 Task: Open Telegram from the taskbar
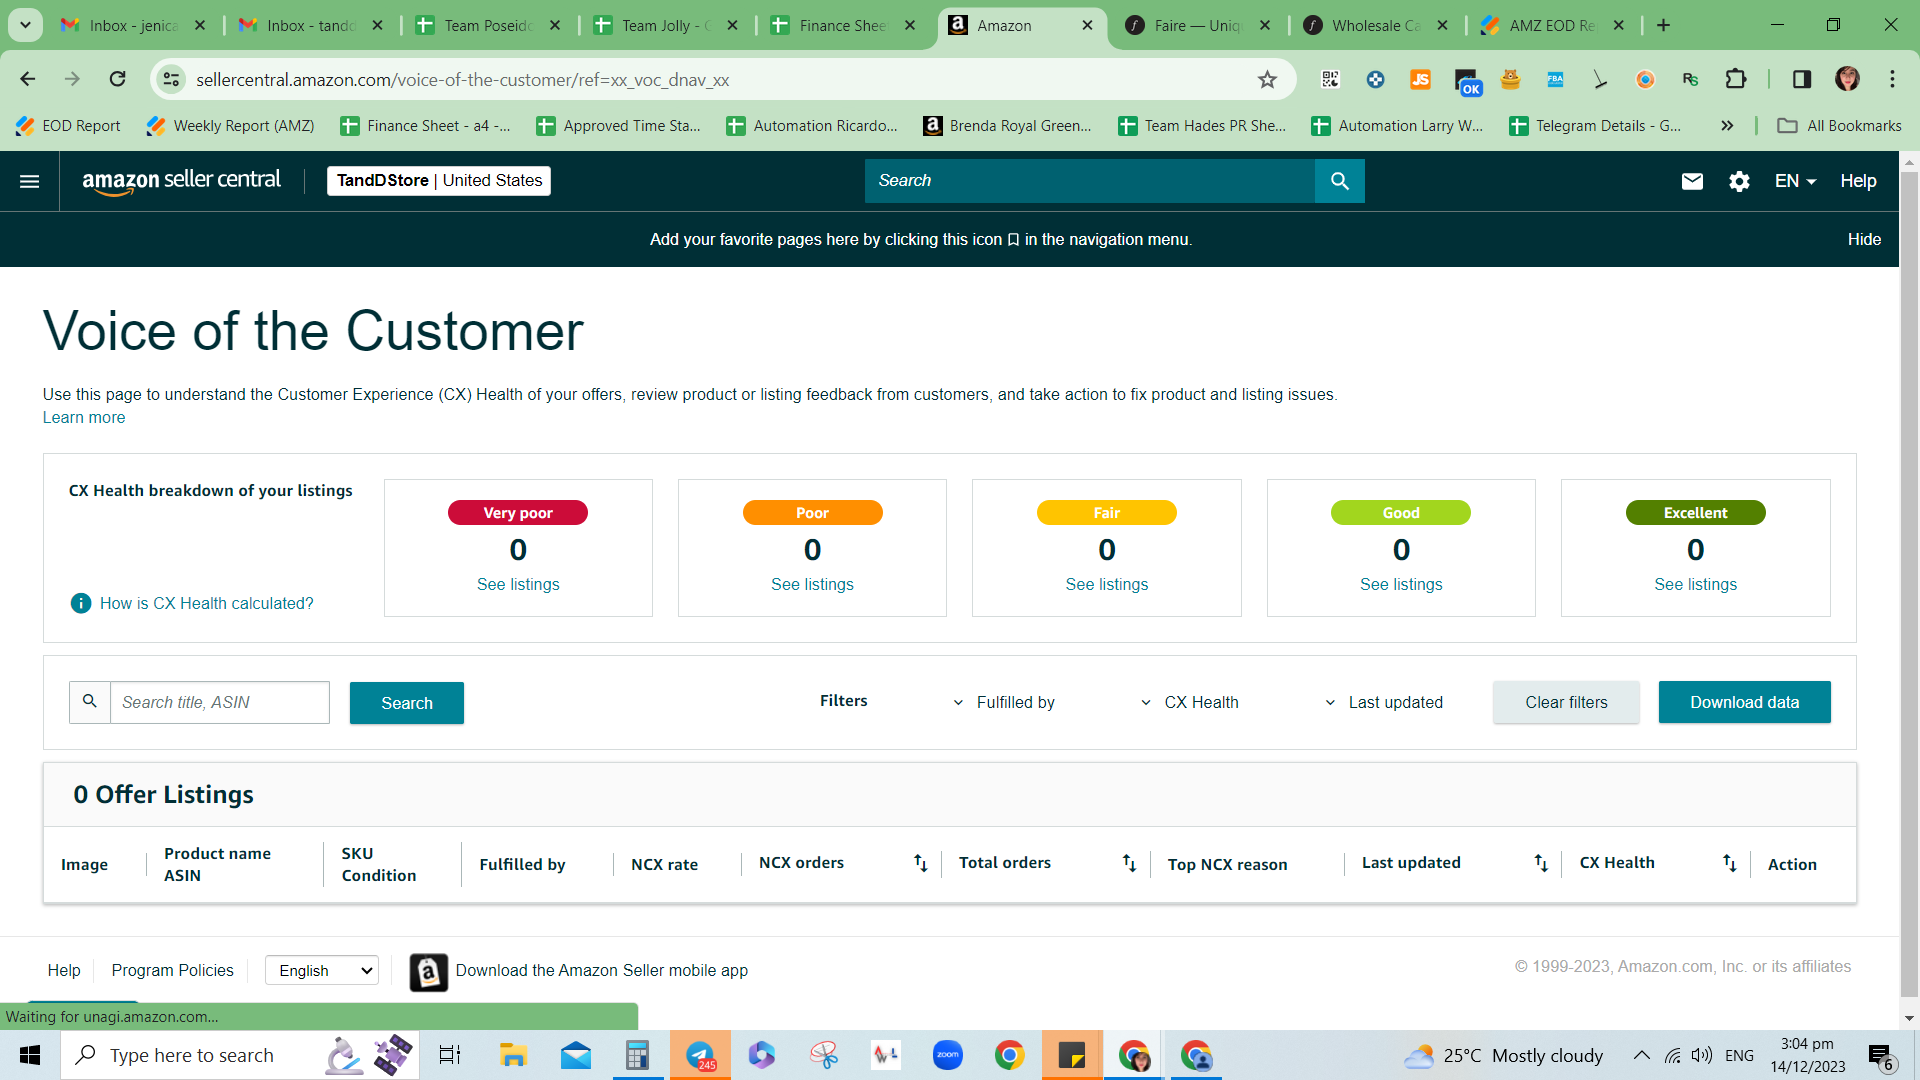700,1055
